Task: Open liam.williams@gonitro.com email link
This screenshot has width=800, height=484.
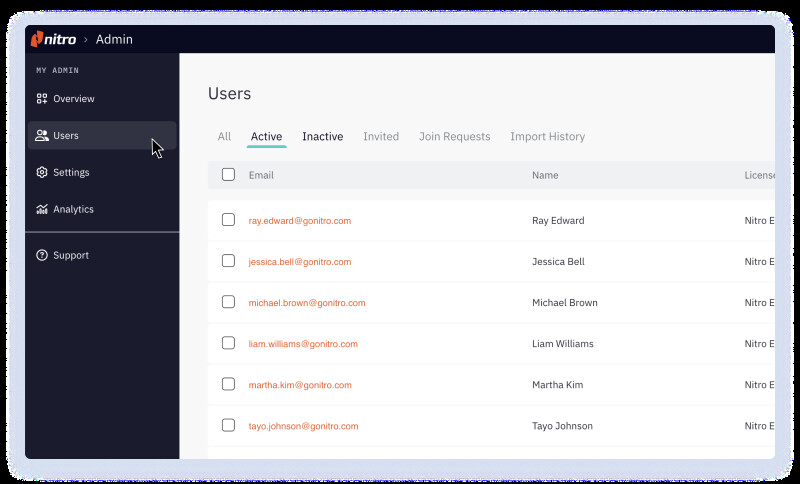Action: (x=303, y=344)
